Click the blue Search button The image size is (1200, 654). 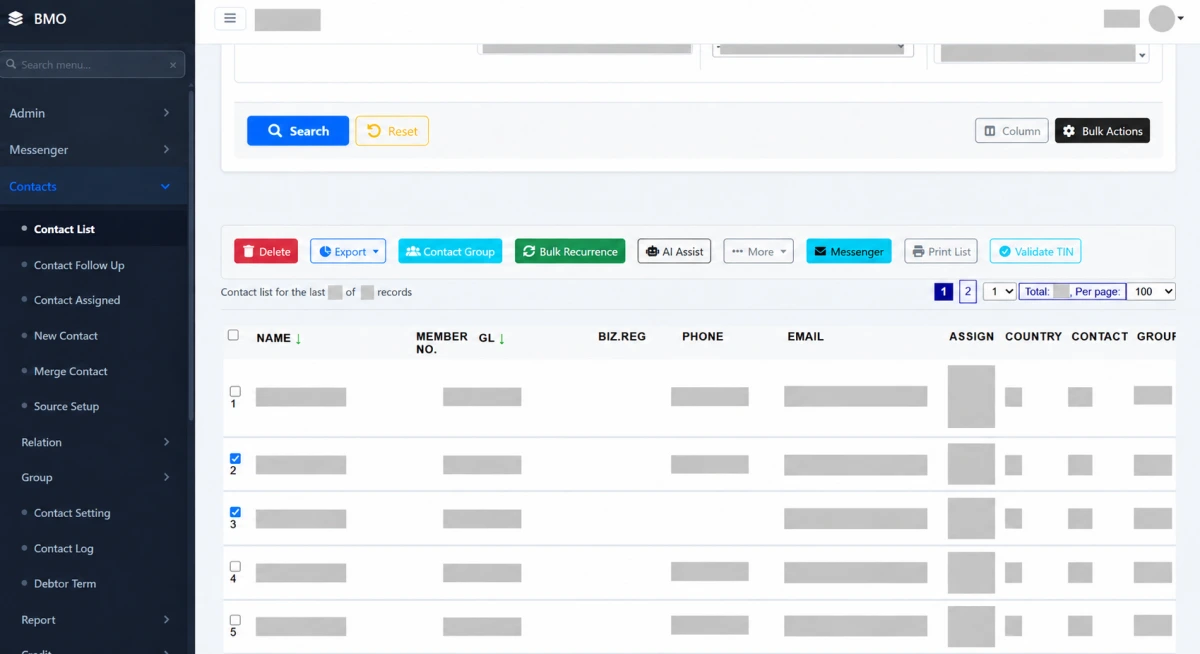298,131
